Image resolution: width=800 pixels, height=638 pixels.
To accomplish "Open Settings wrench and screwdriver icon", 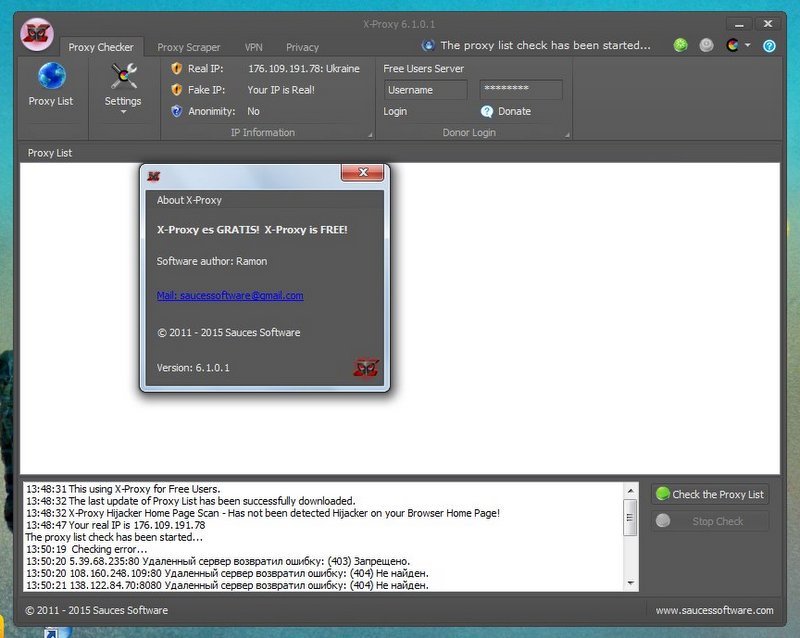I will pos(123,76).
